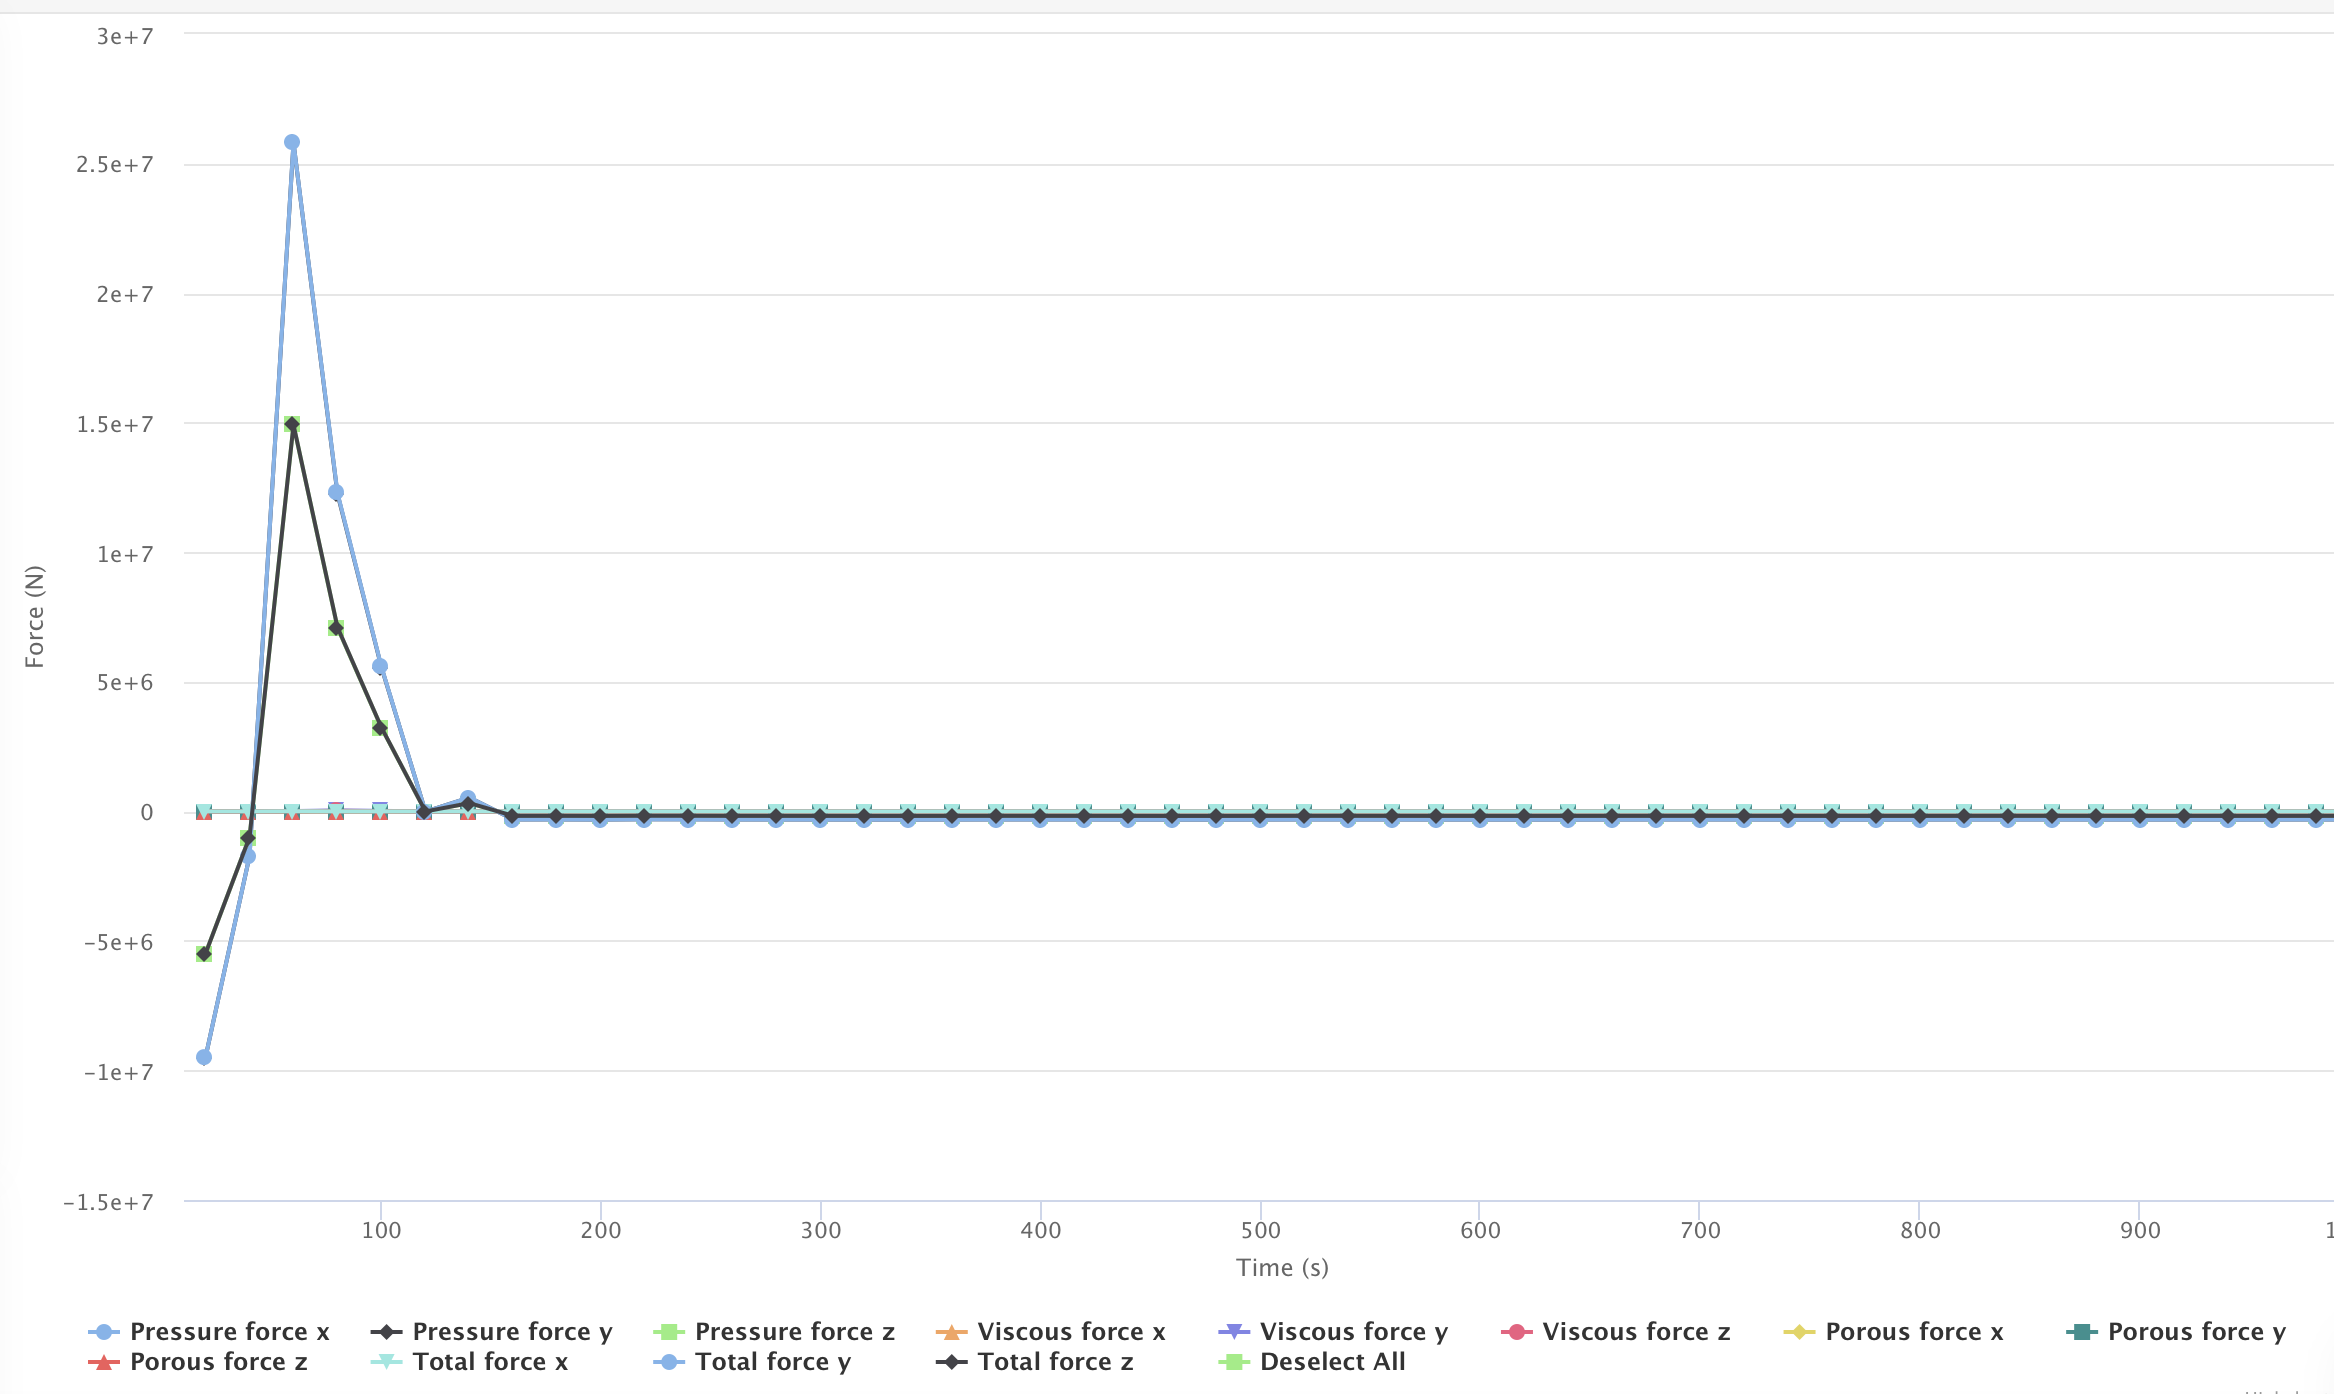This screenshot has width=2334, height=1394.
Task: Click Total force x legend marker
Action: click(x=386, y=1361)
